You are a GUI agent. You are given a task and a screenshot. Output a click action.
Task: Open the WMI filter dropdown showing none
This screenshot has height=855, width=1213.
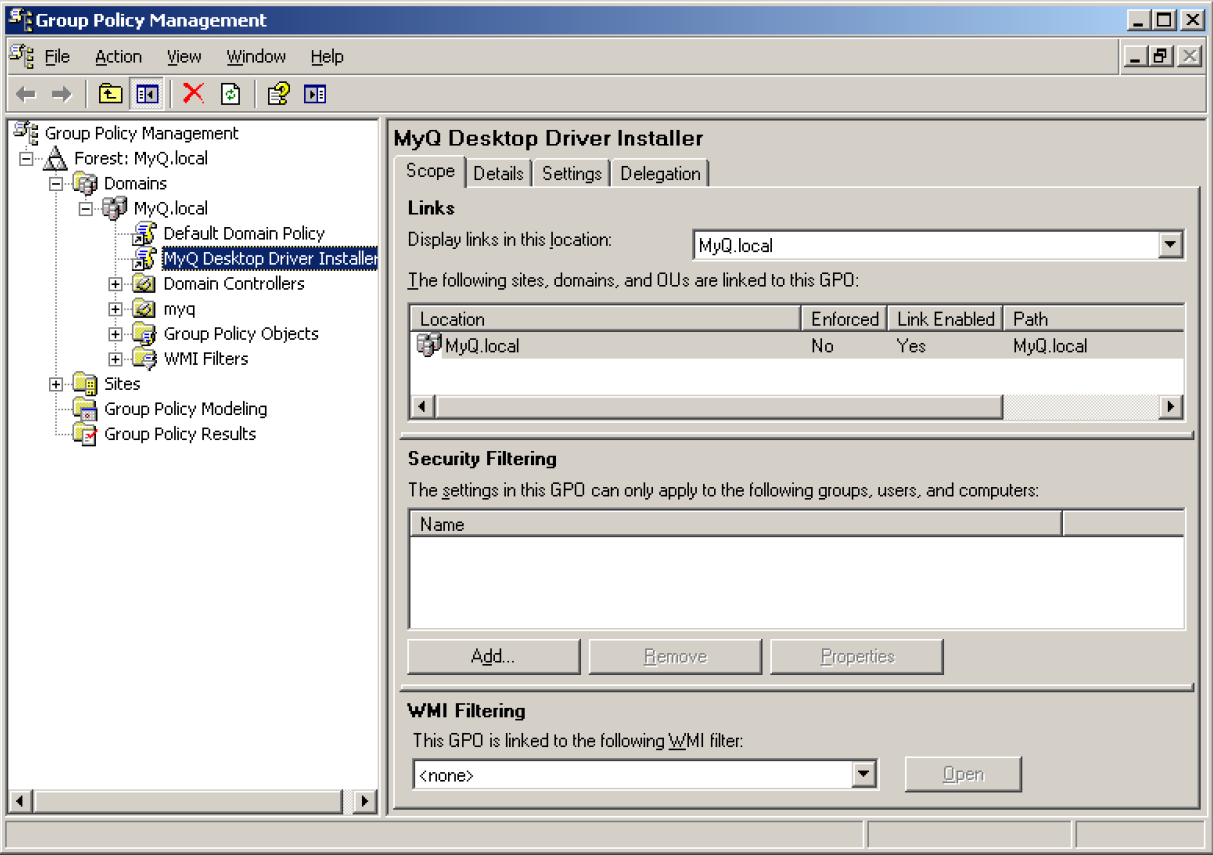(864, 773)
